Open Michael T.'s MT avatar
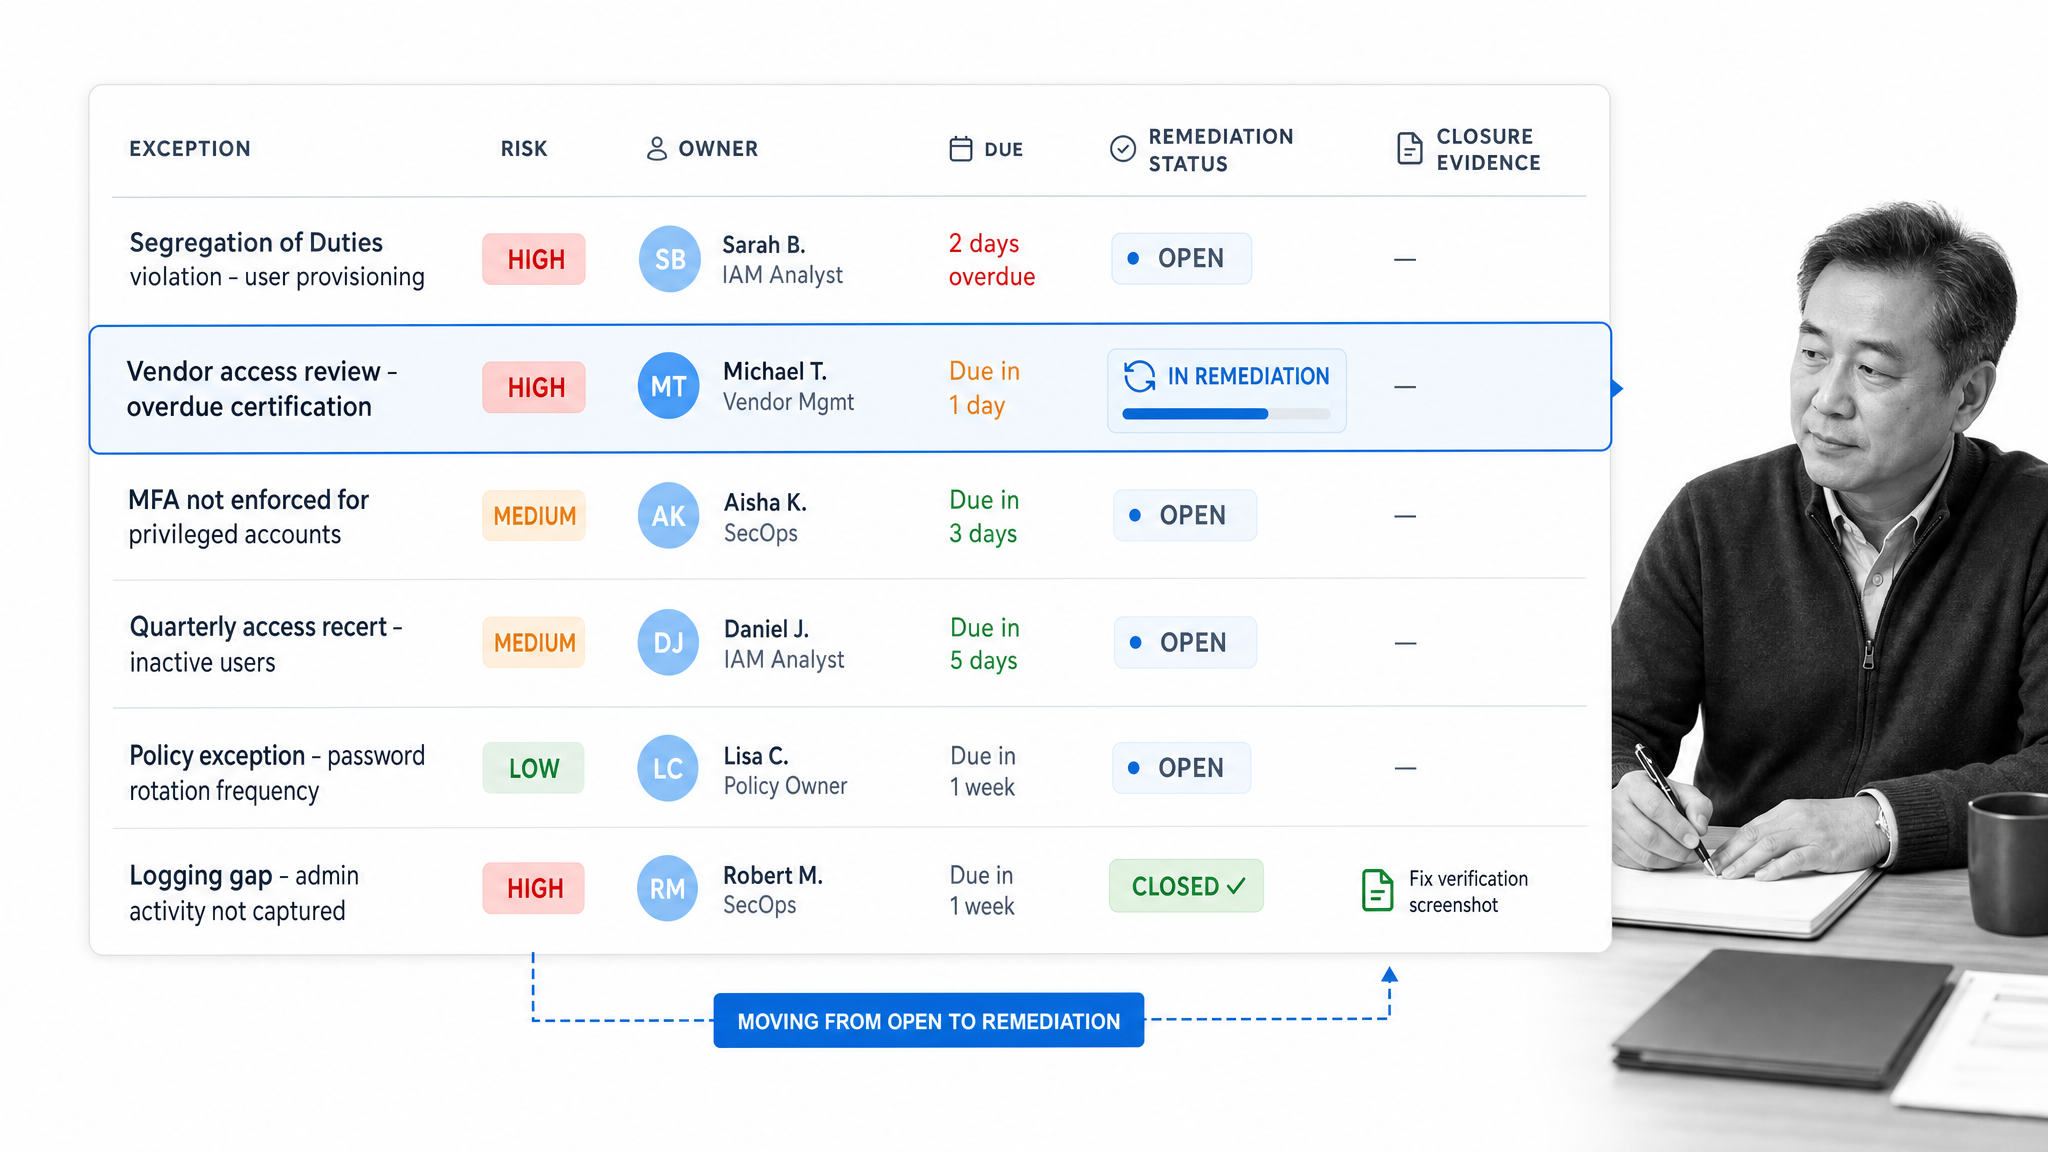The width and height of the screenshot is (2048, 1152). coord(669,386)
